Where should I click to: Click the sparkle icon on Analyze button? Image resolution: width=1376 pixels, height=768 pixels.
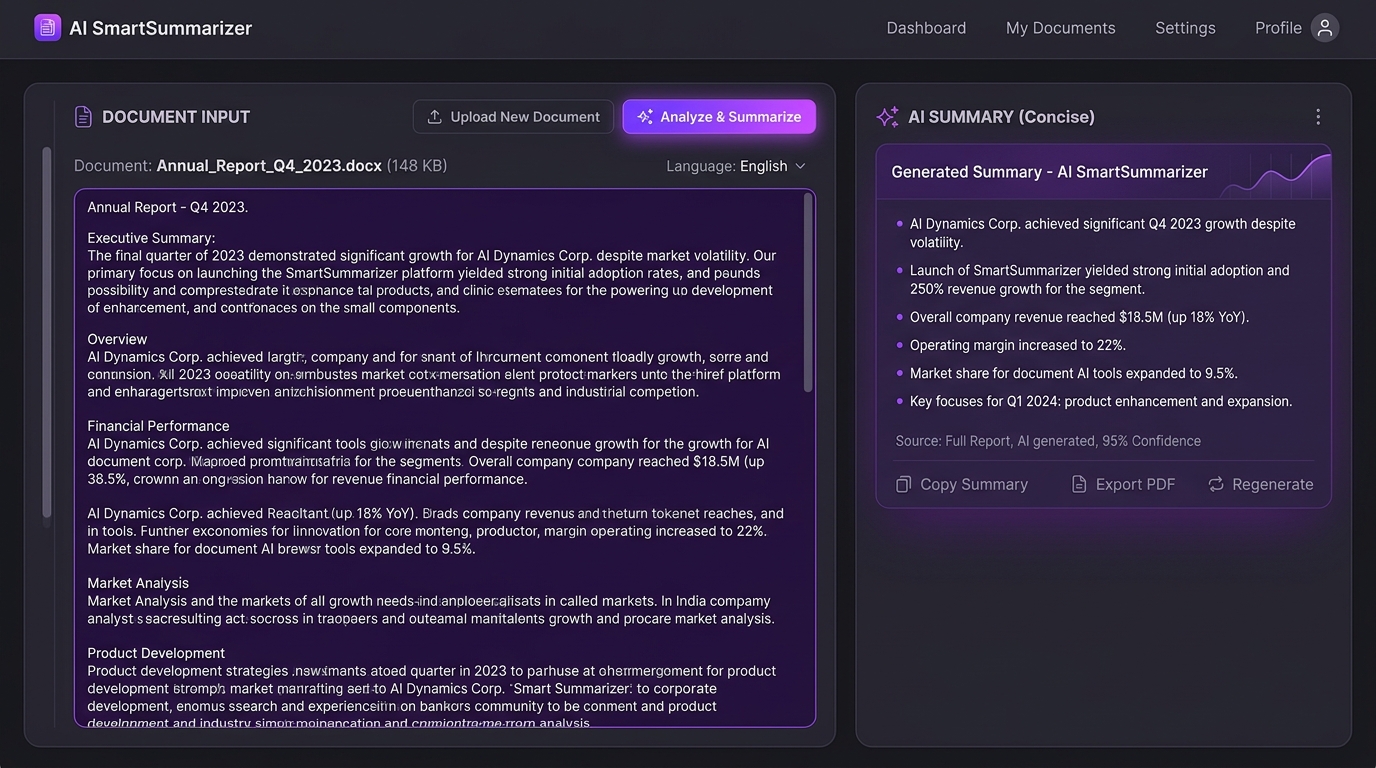(x=645, y=117)
